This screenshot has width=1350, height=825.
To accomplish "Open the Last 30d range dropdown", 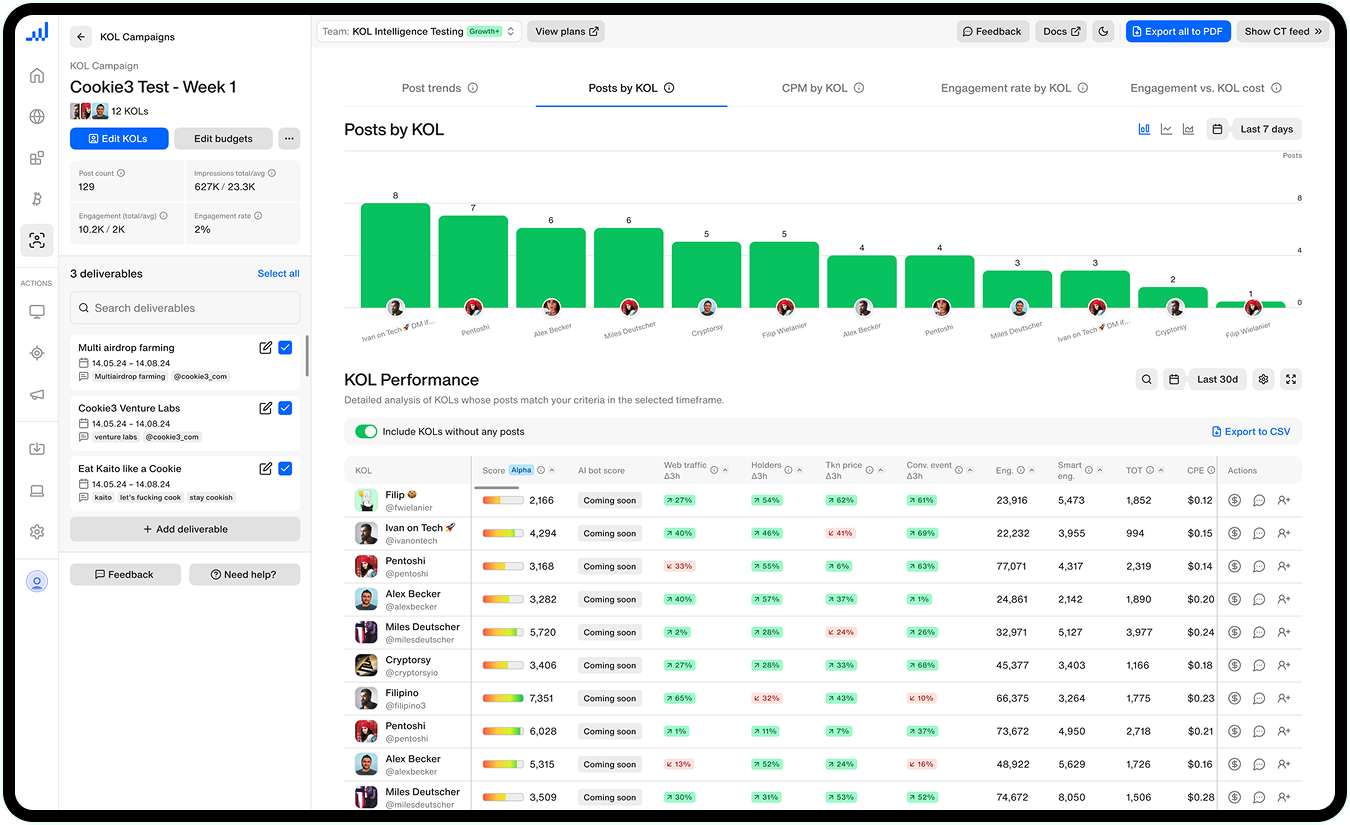I will click(1217, 379).
